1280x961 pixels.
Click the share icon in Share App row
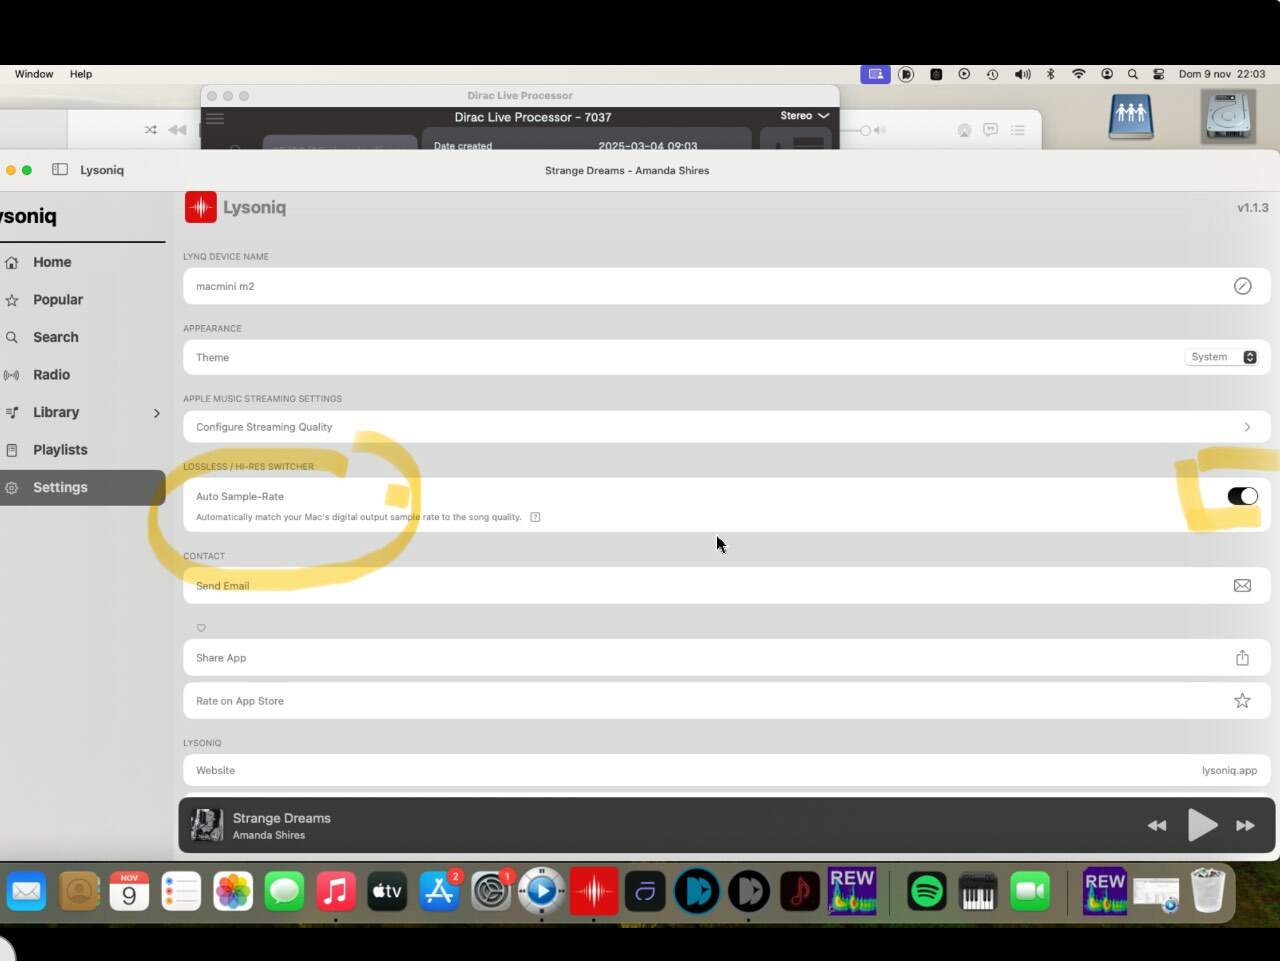1242,658
